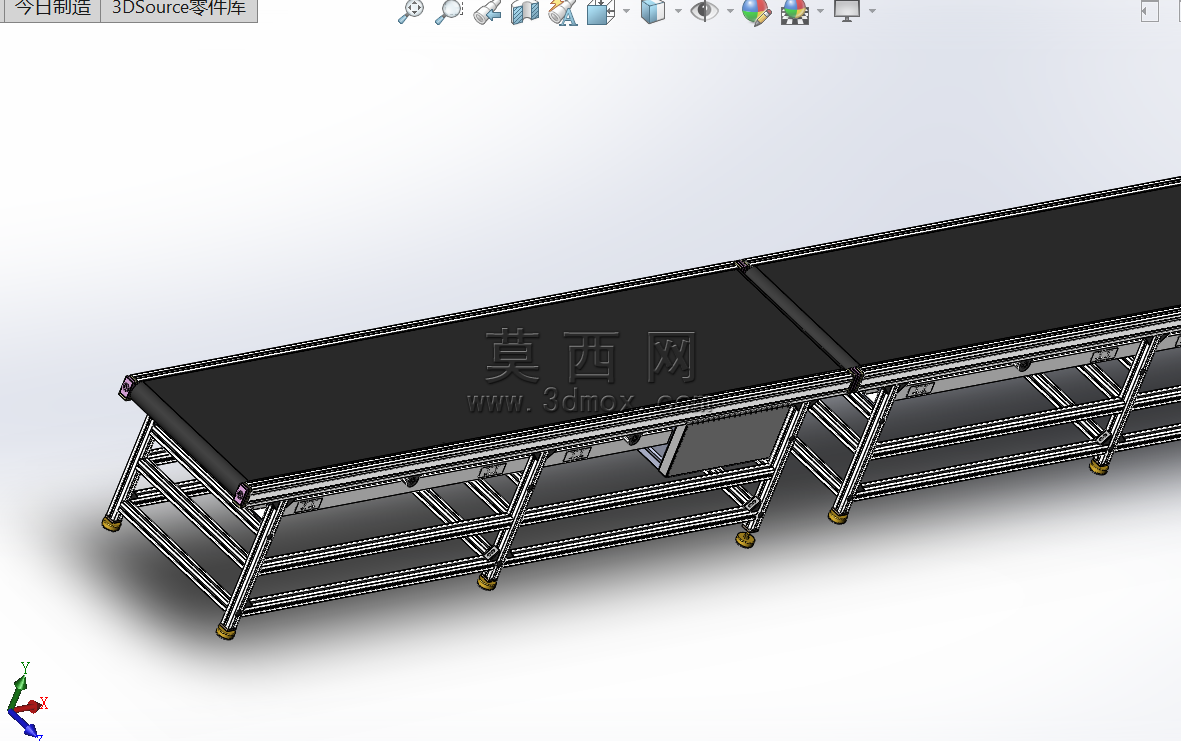Toggle Hide/Show Items eye icon
The width and height of the screenshot is (1181, 741).
coord(704,11)
